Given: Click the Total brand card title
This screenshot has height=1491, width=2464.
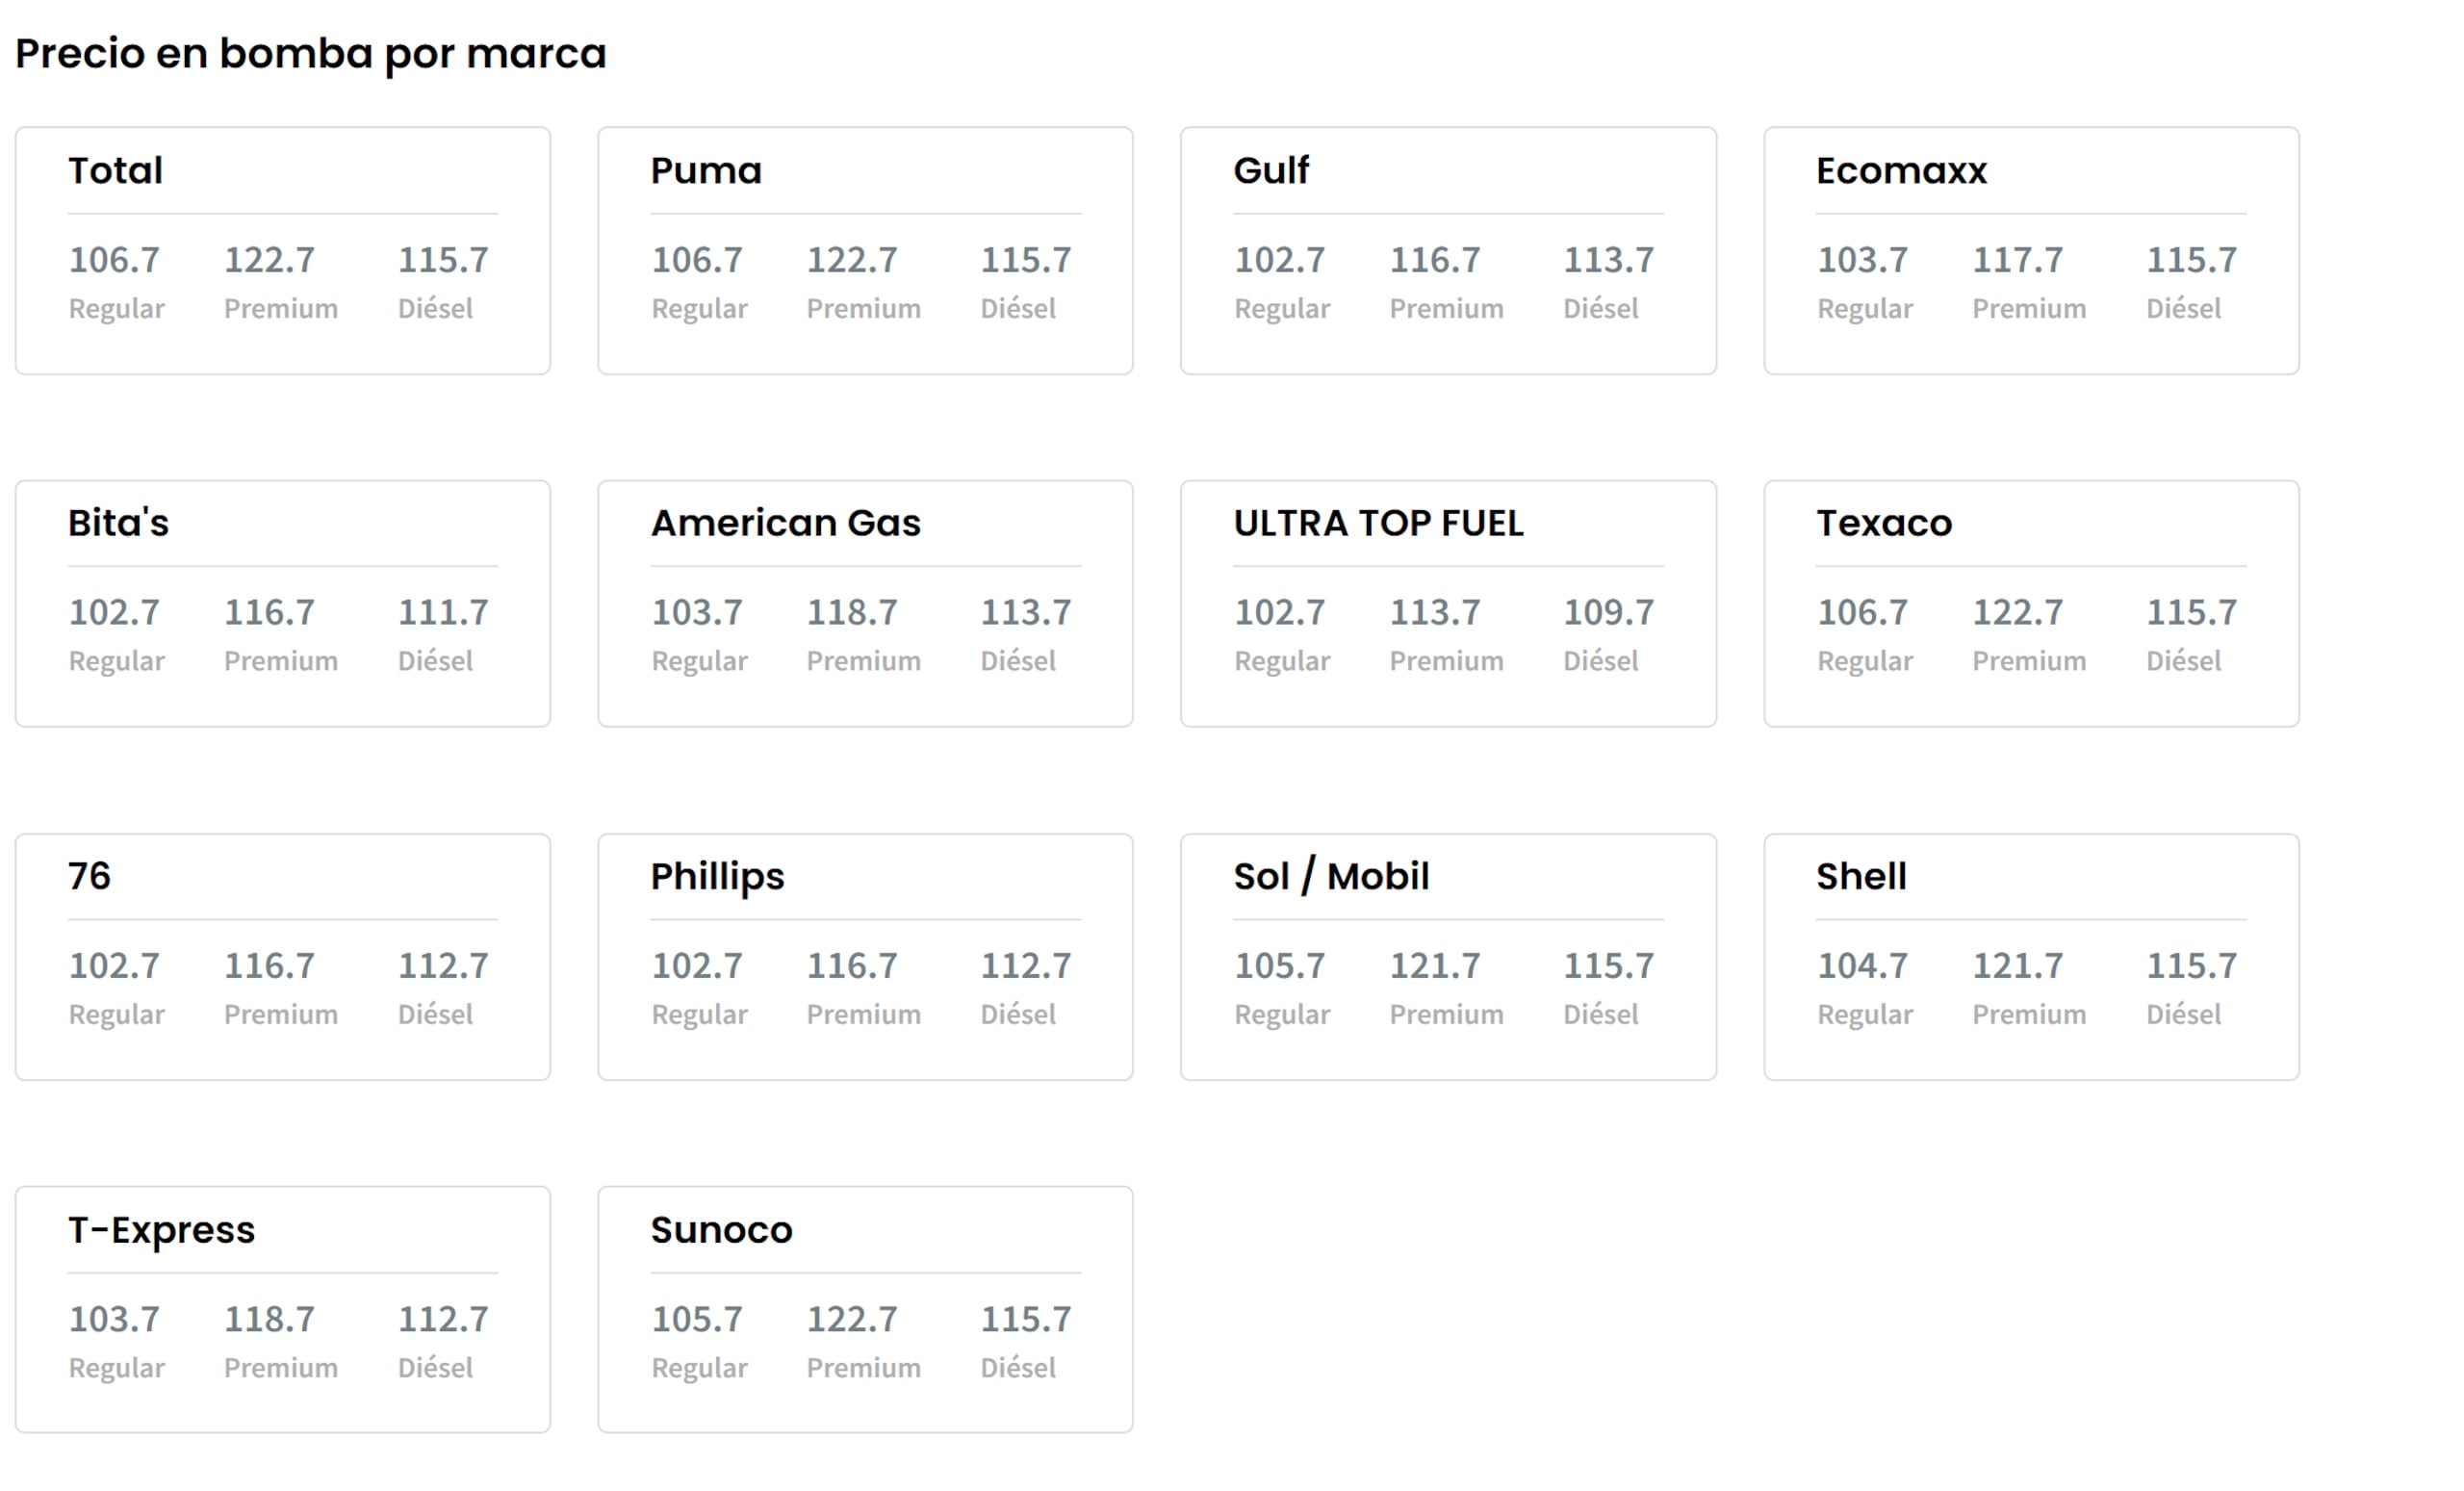Looking at the screenshot, I should coord(115,171).
